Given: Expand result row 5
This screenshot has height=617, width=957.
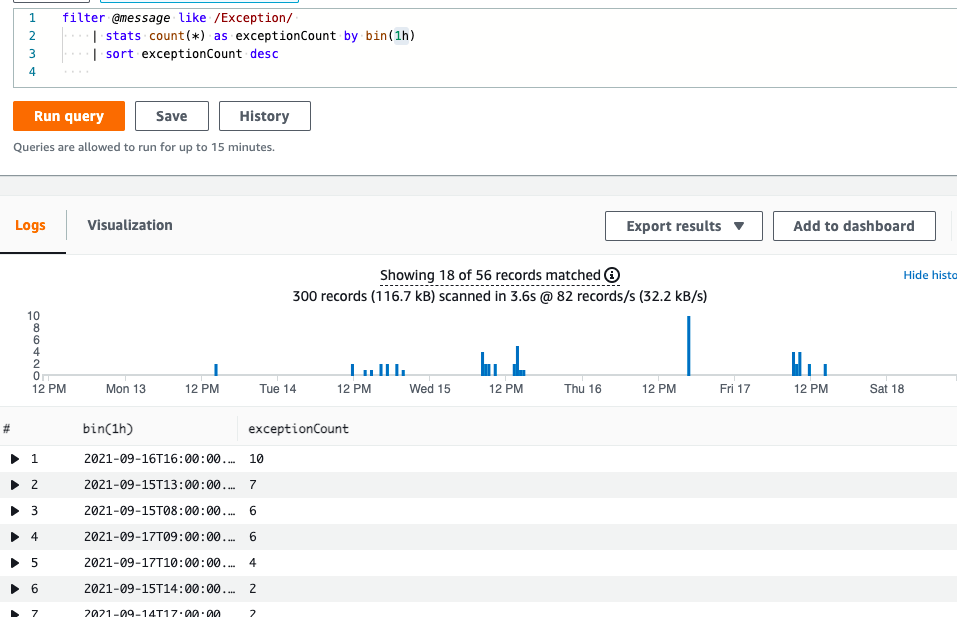Looking at the screenshot, I should (x=15, y=563).
